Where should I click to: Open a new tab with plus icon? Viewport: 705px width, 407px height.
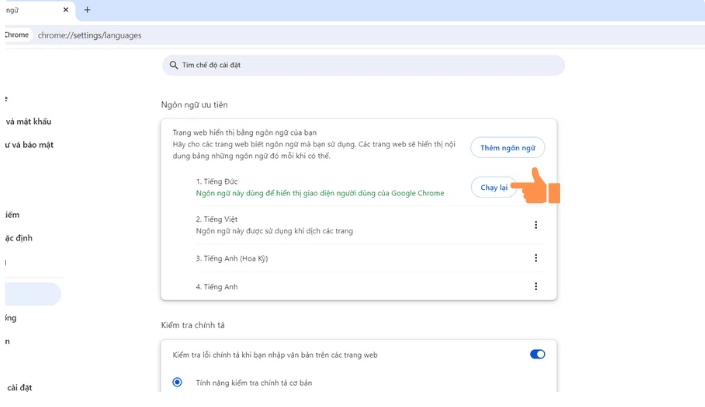click(x=87, y=10)
